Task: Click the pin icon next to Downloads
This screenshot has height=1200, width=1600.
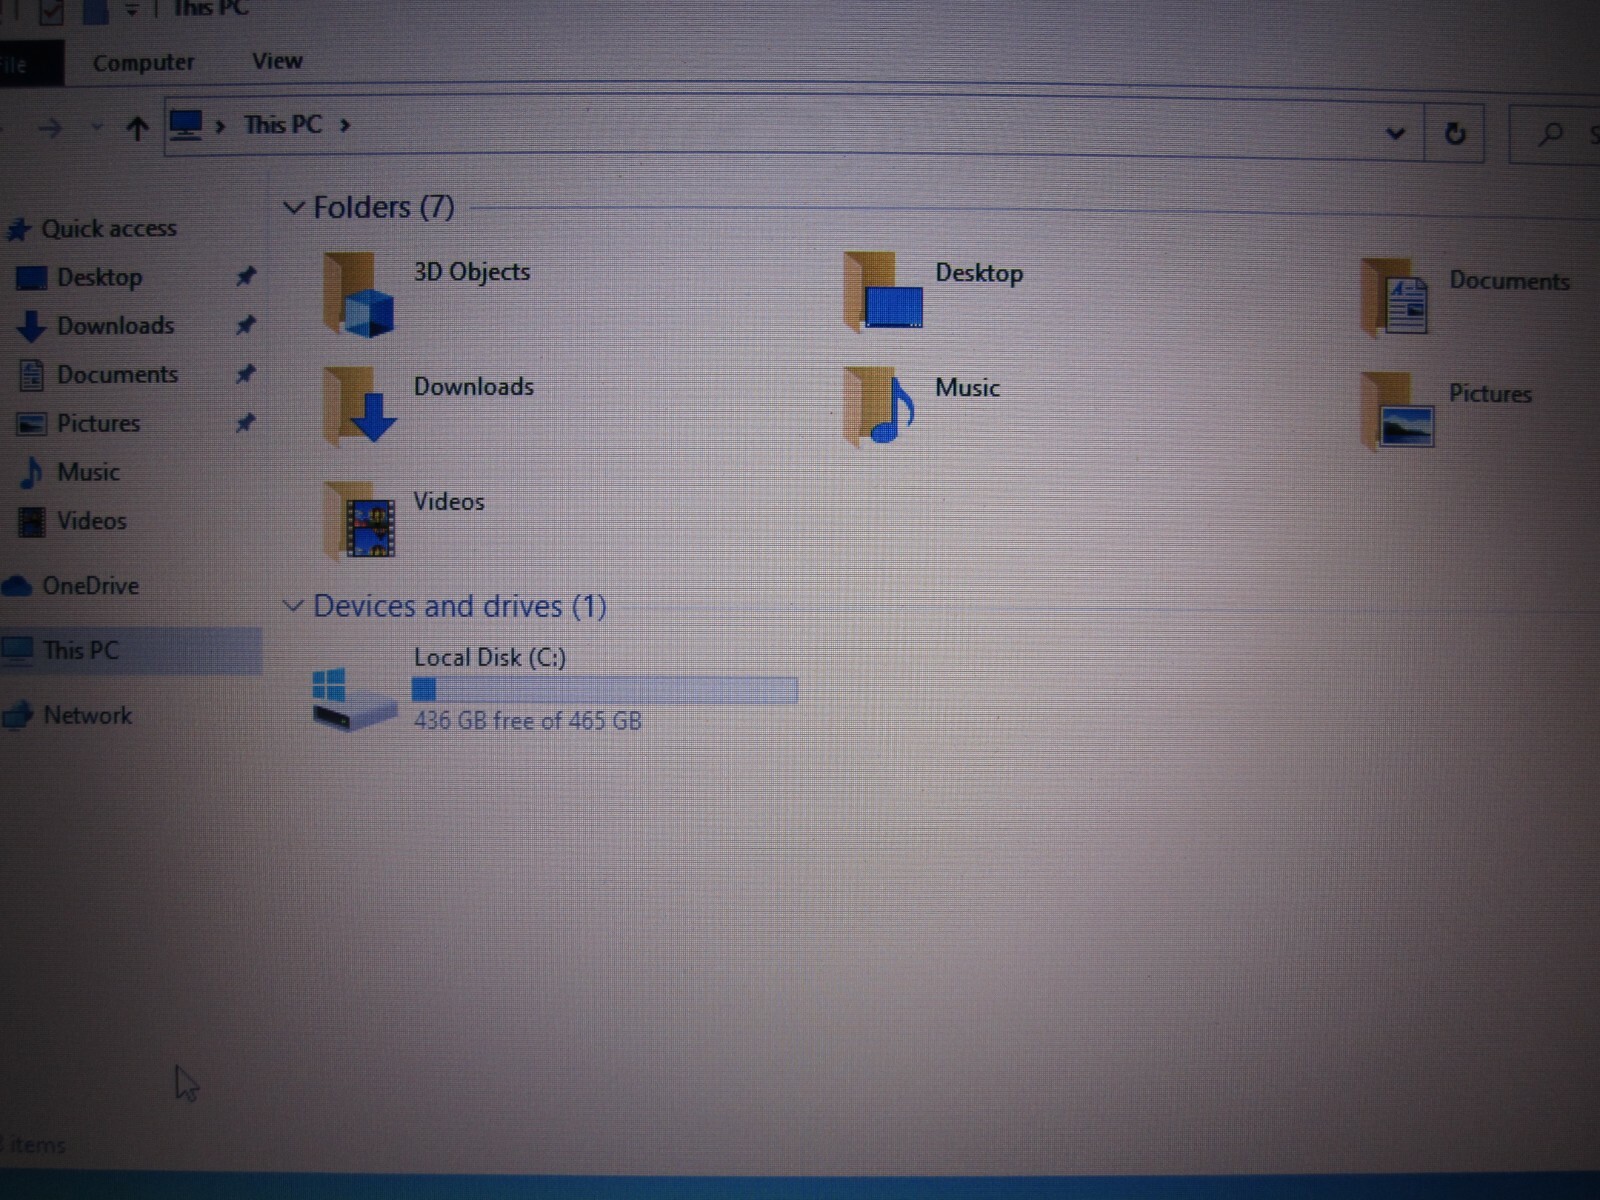Action: (245, 326)
